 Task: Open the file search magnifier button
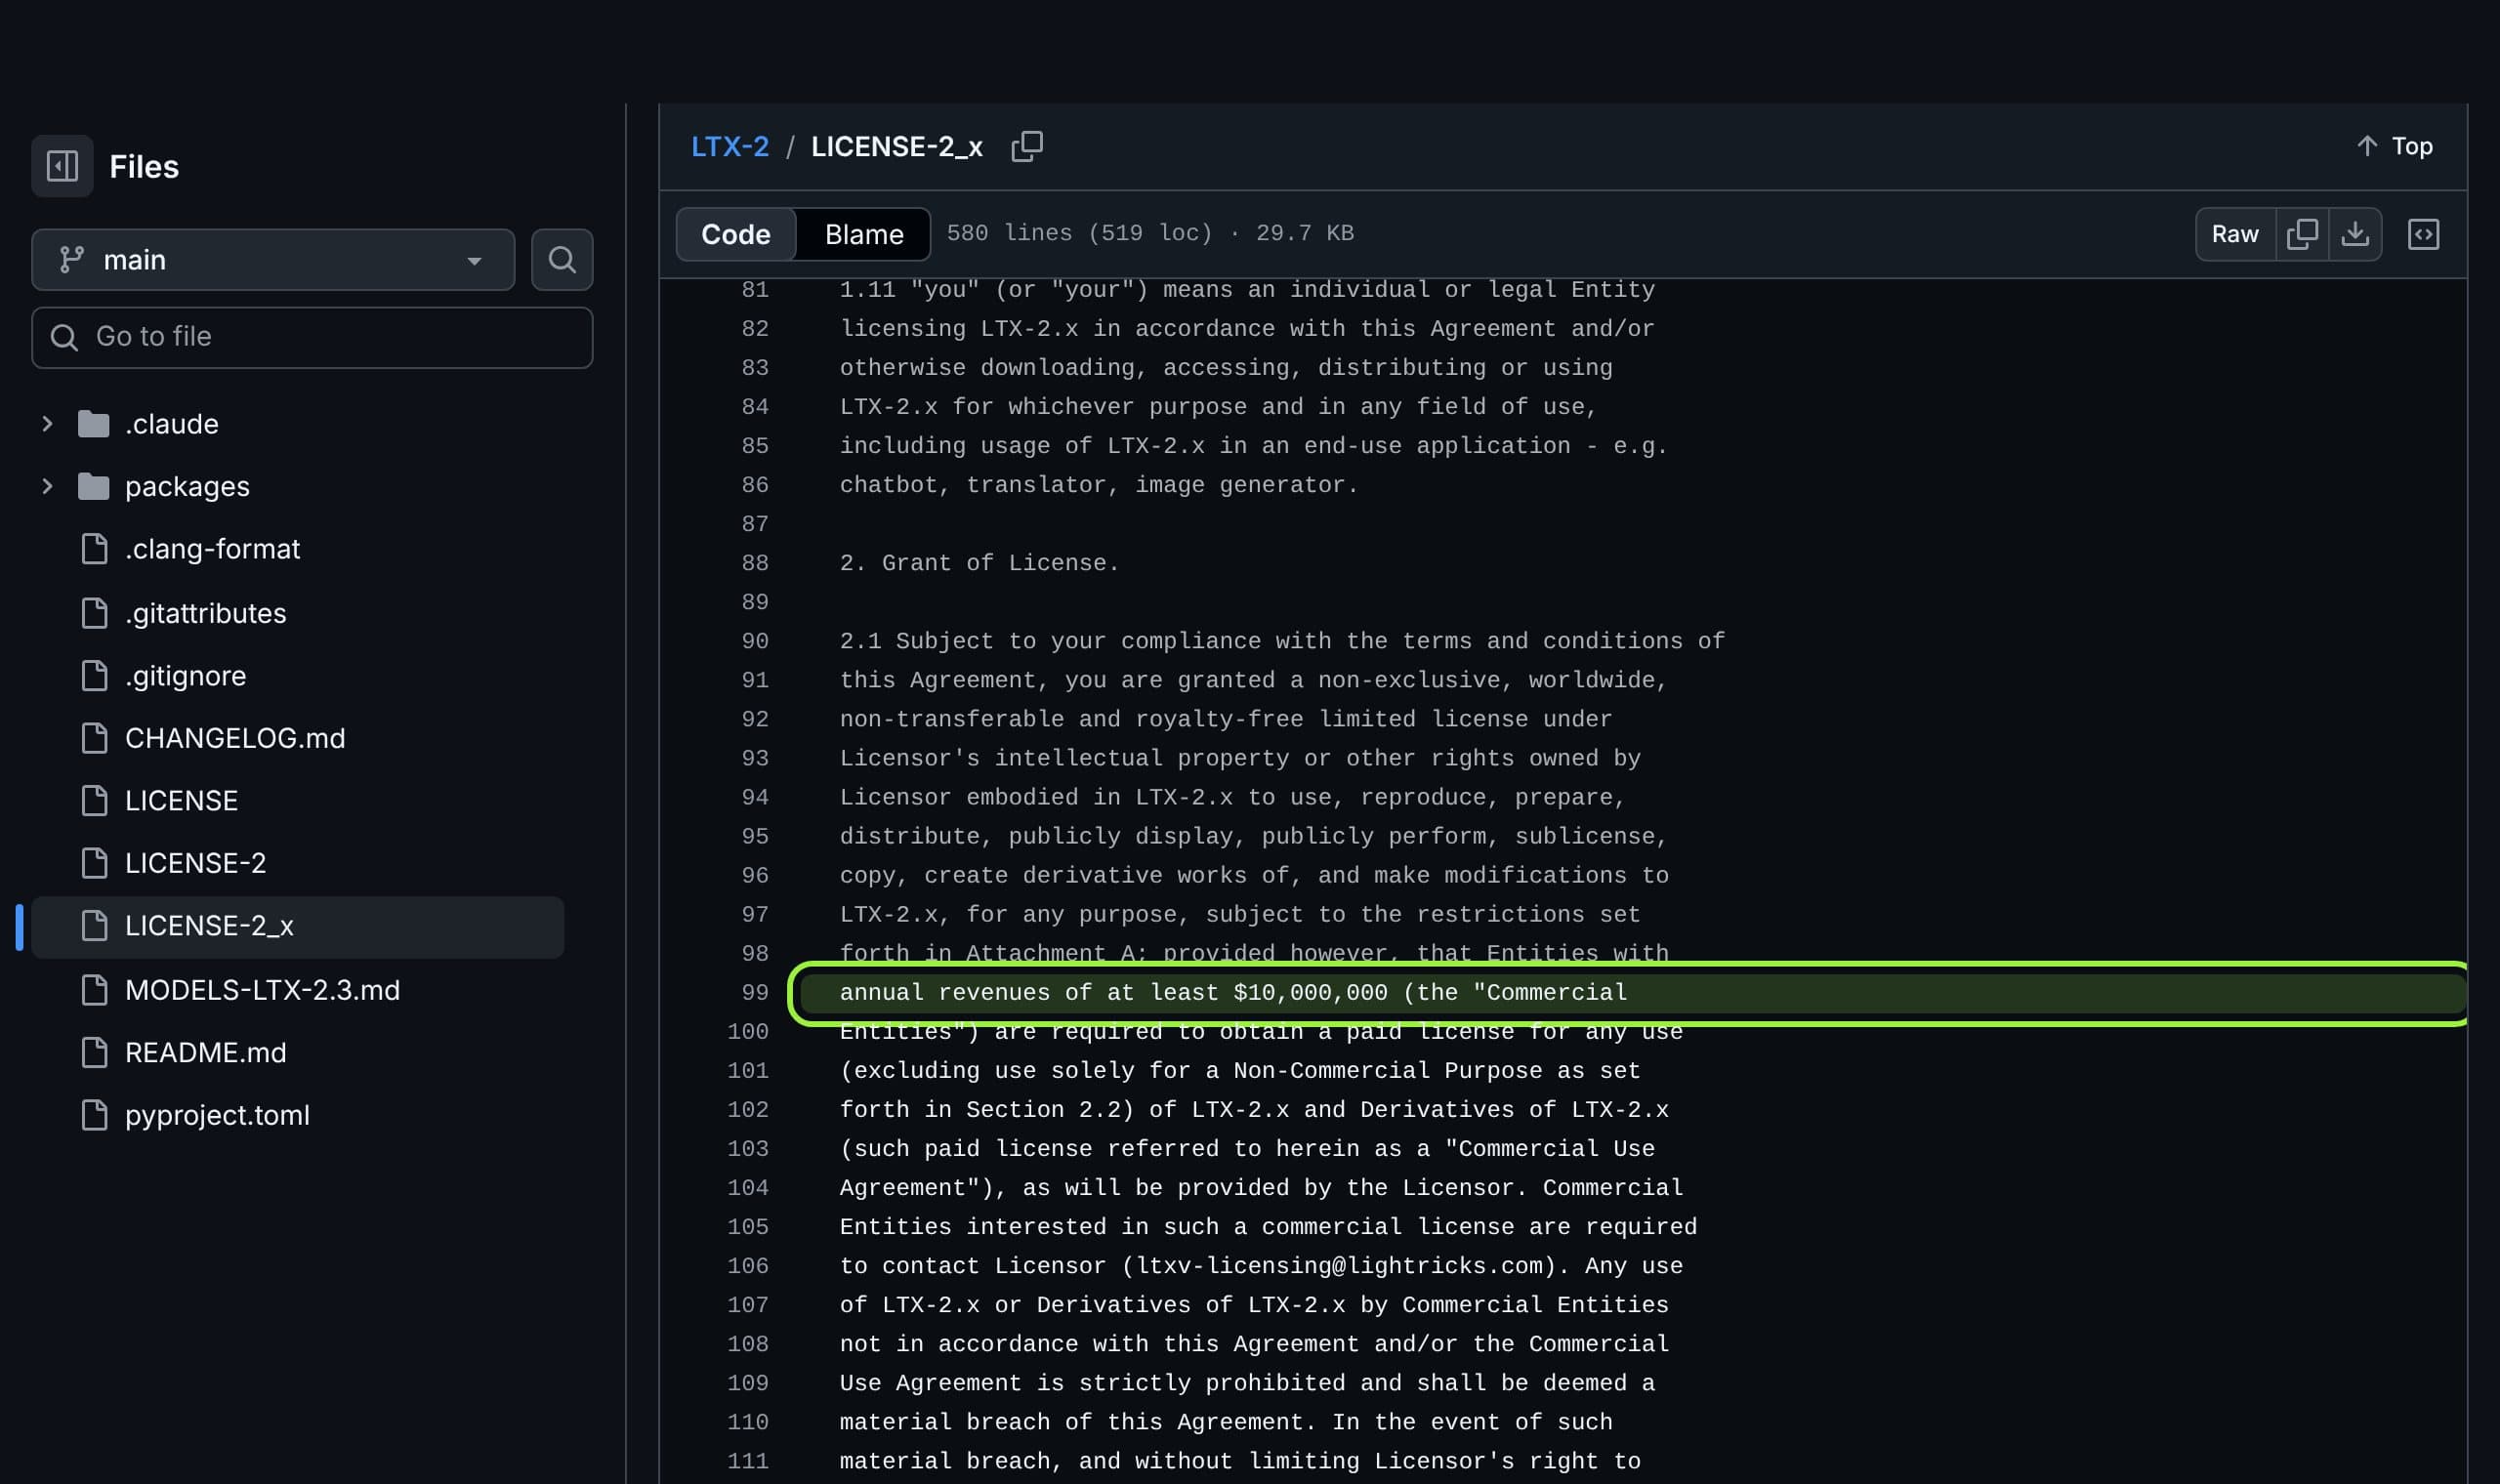(562, 260)
